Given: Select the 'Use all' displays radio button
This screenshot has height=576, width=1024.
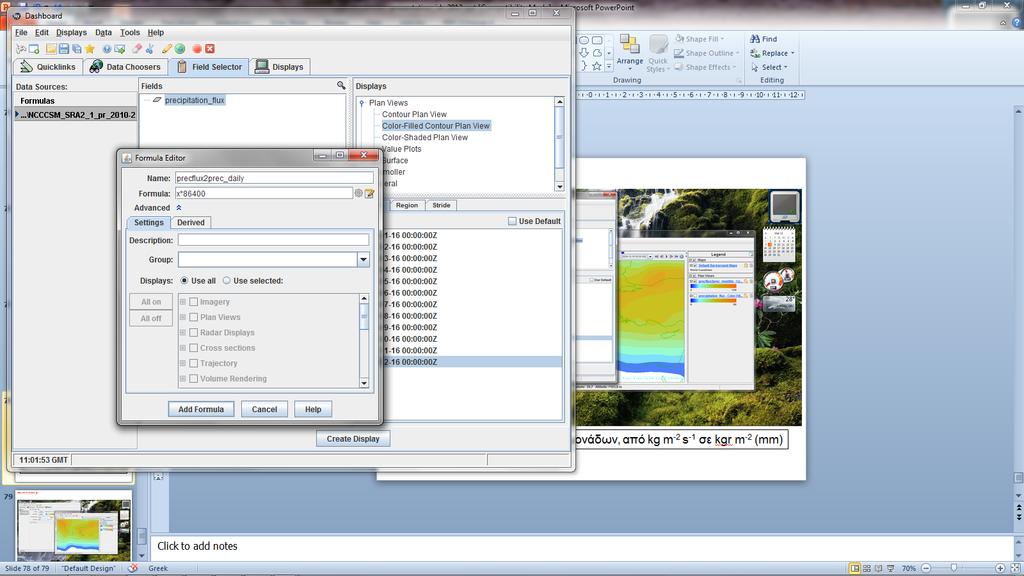Looking at the screenshot, I should (x=184, y=281).
